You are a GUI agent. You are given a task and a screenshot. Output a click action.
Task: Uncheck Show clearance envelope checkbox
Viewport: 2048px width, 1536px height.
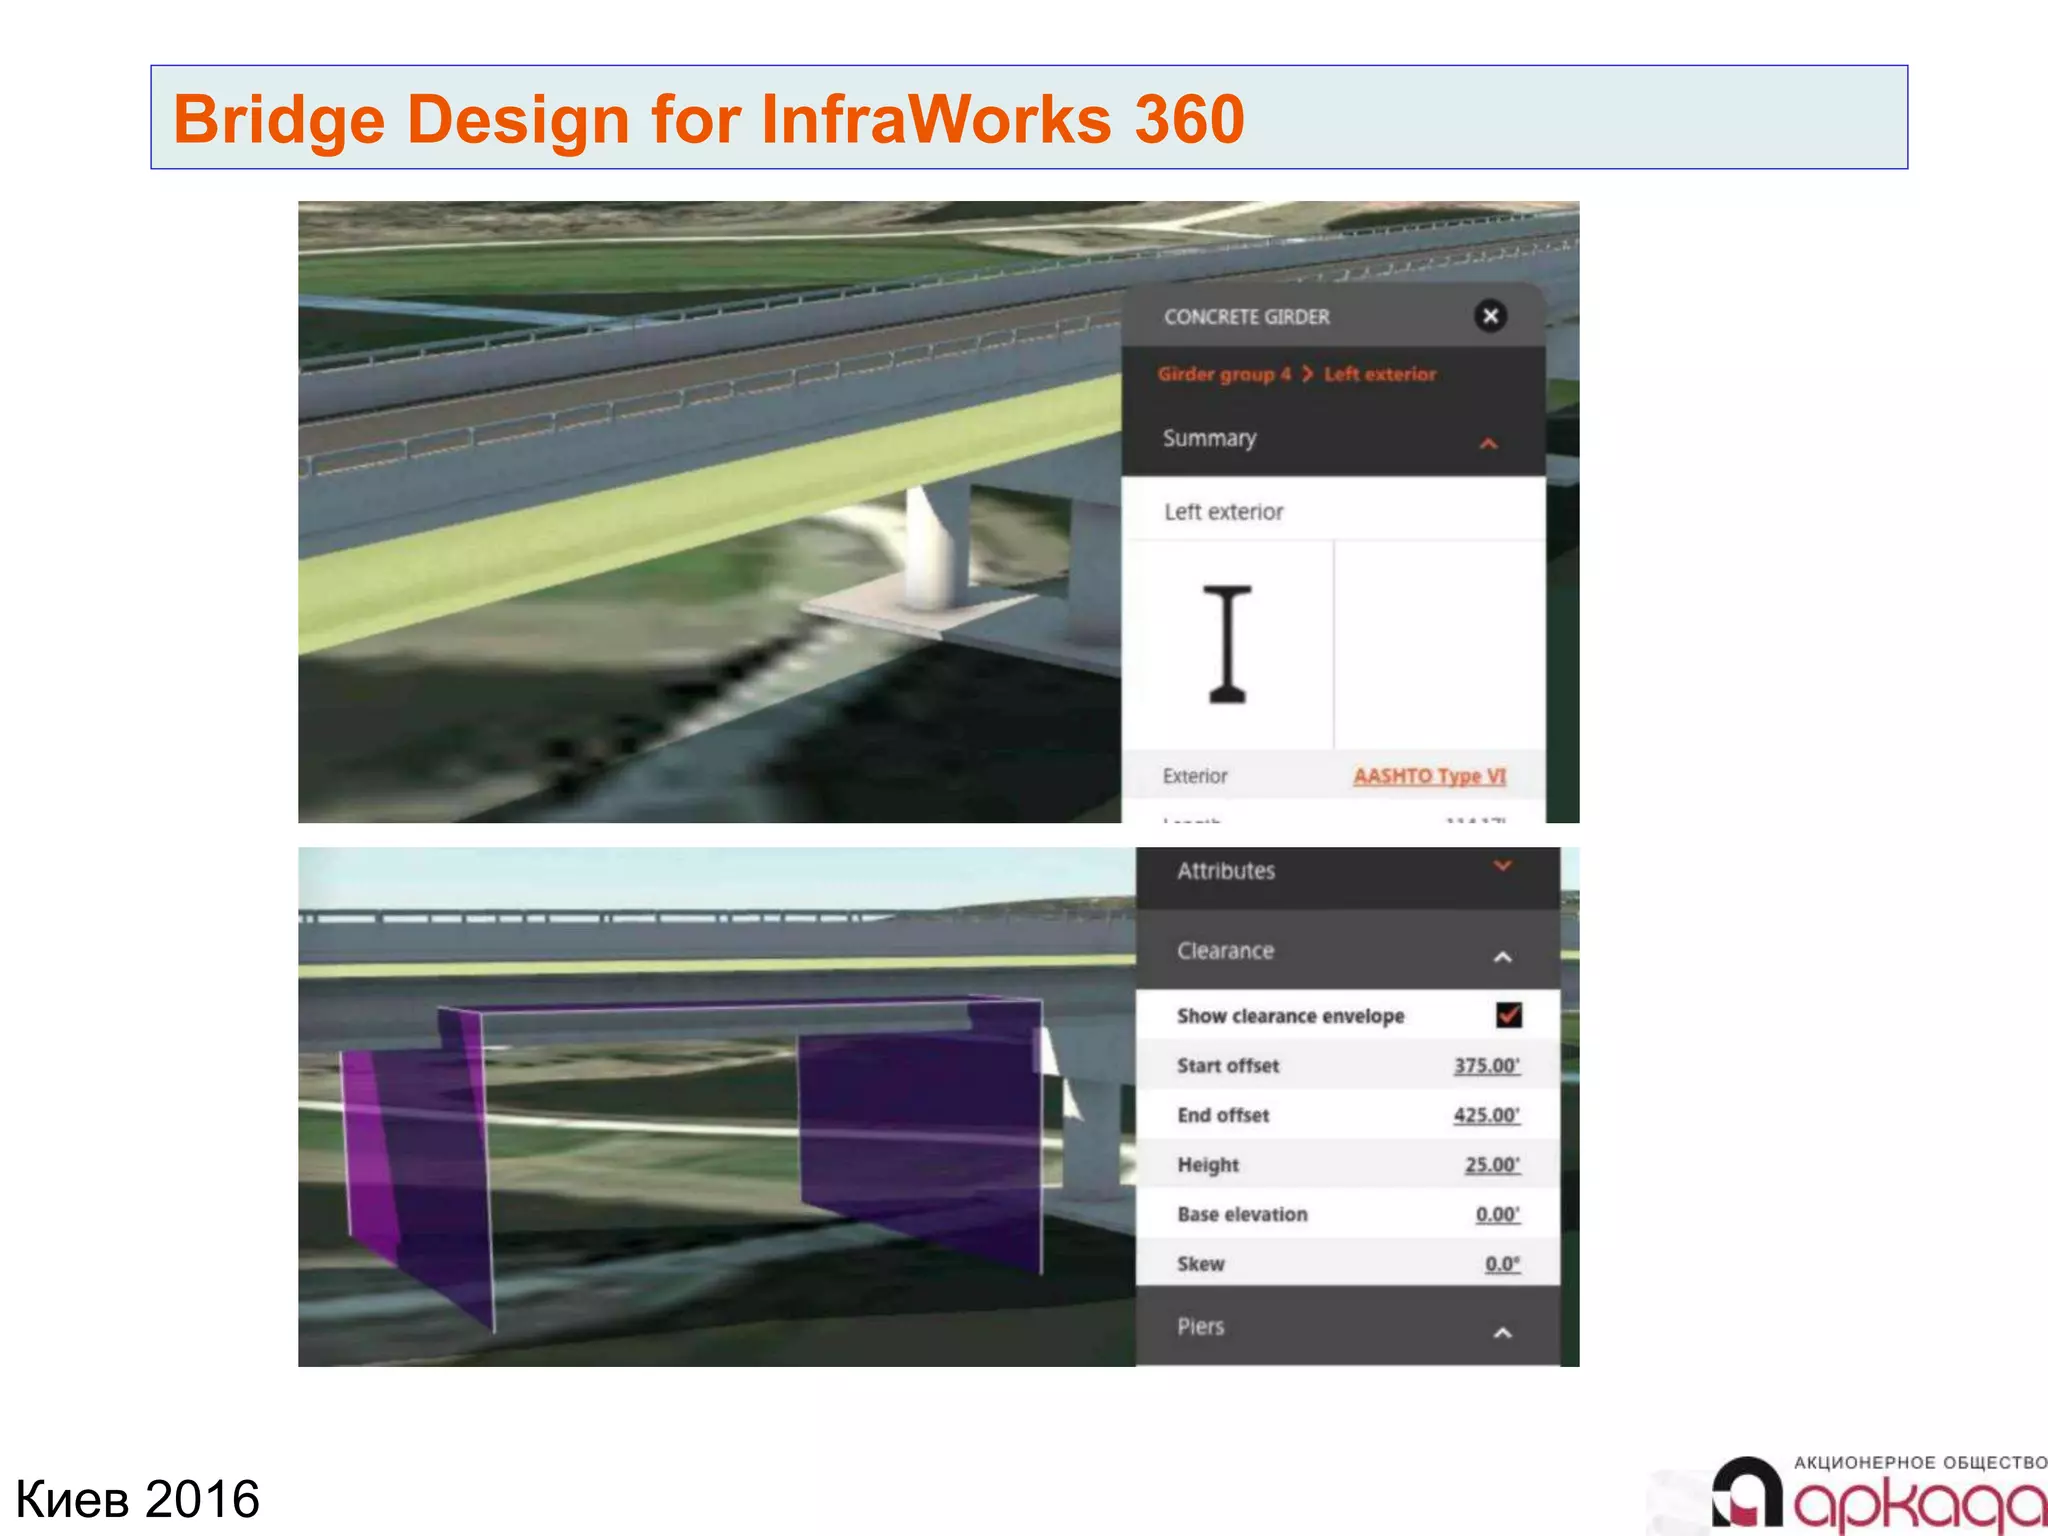click(1508, 1015)
